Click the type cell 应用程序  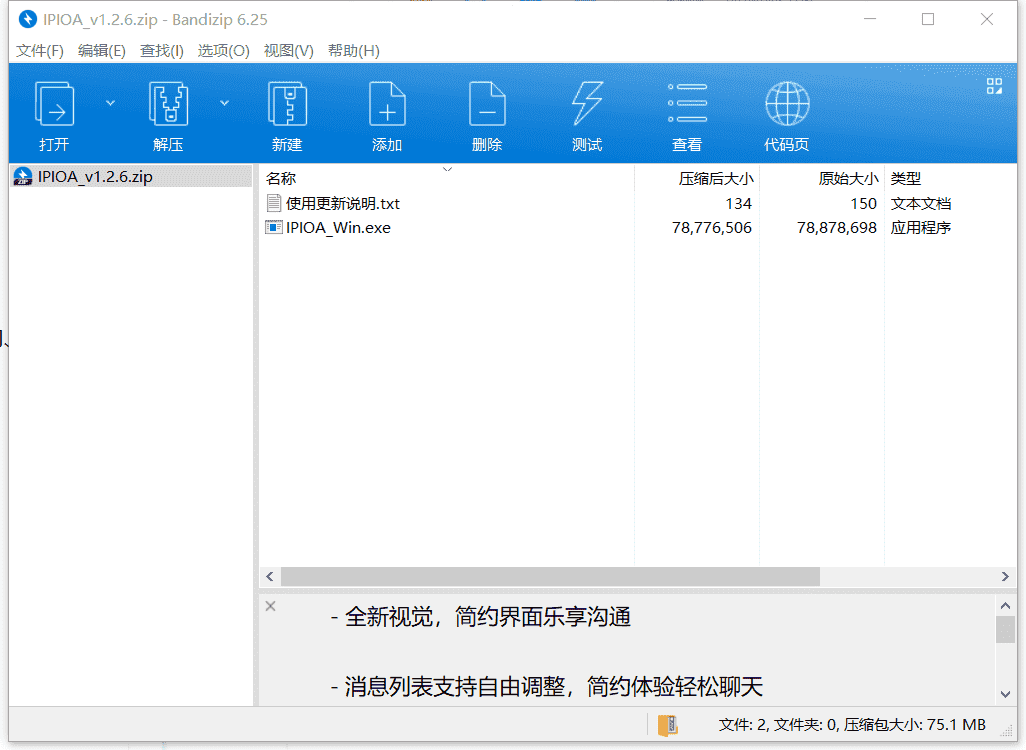921,228
